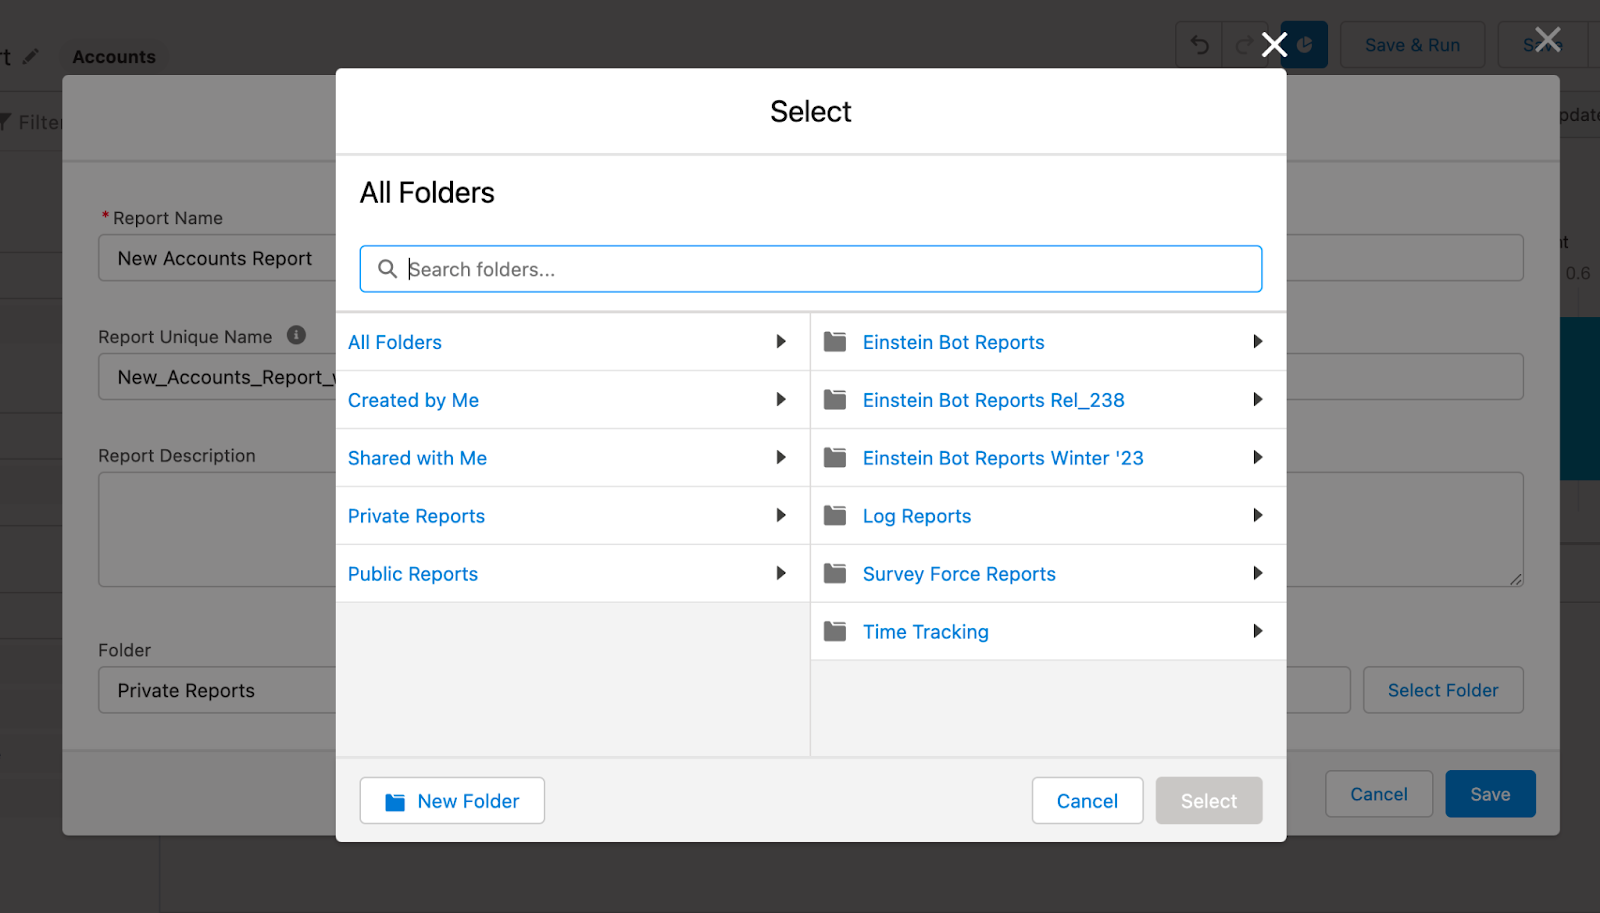Viewport: 1600px width, 913px height.
Task: Click the Report Unique Name field
Action: (x=217, y=377)
